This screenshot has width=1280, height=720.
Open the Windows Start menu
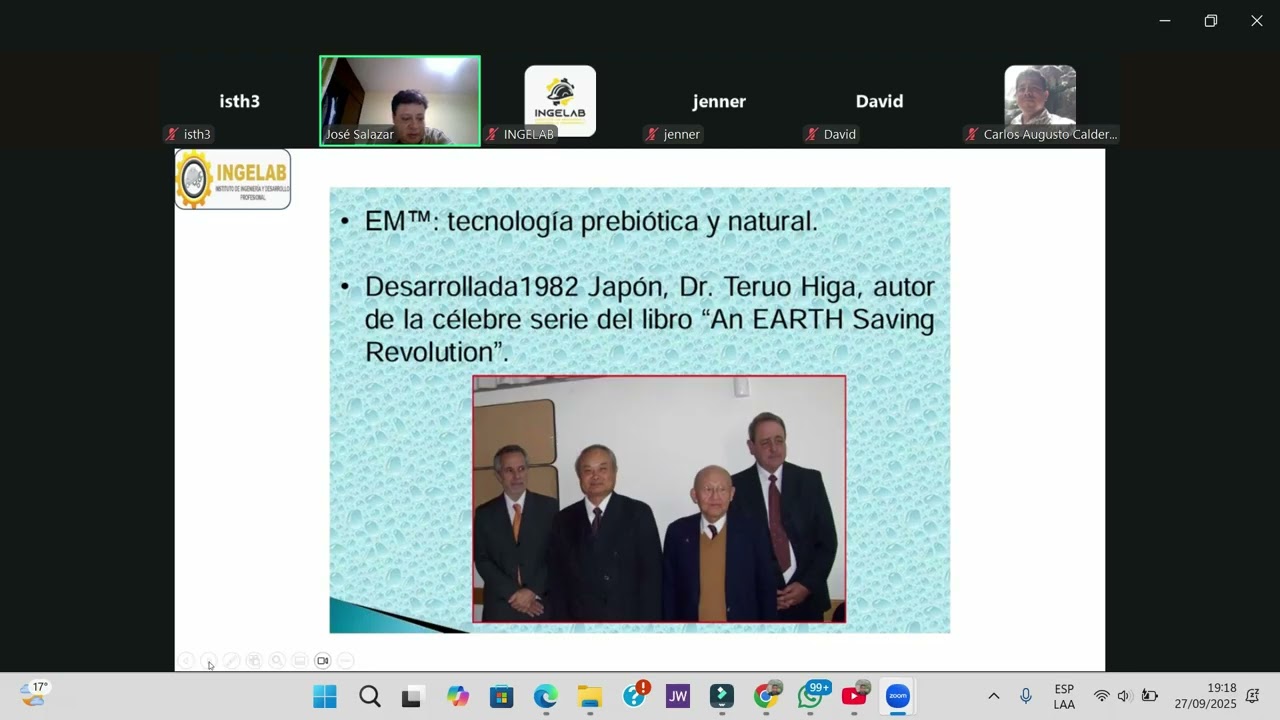click(x=325, y=696)
